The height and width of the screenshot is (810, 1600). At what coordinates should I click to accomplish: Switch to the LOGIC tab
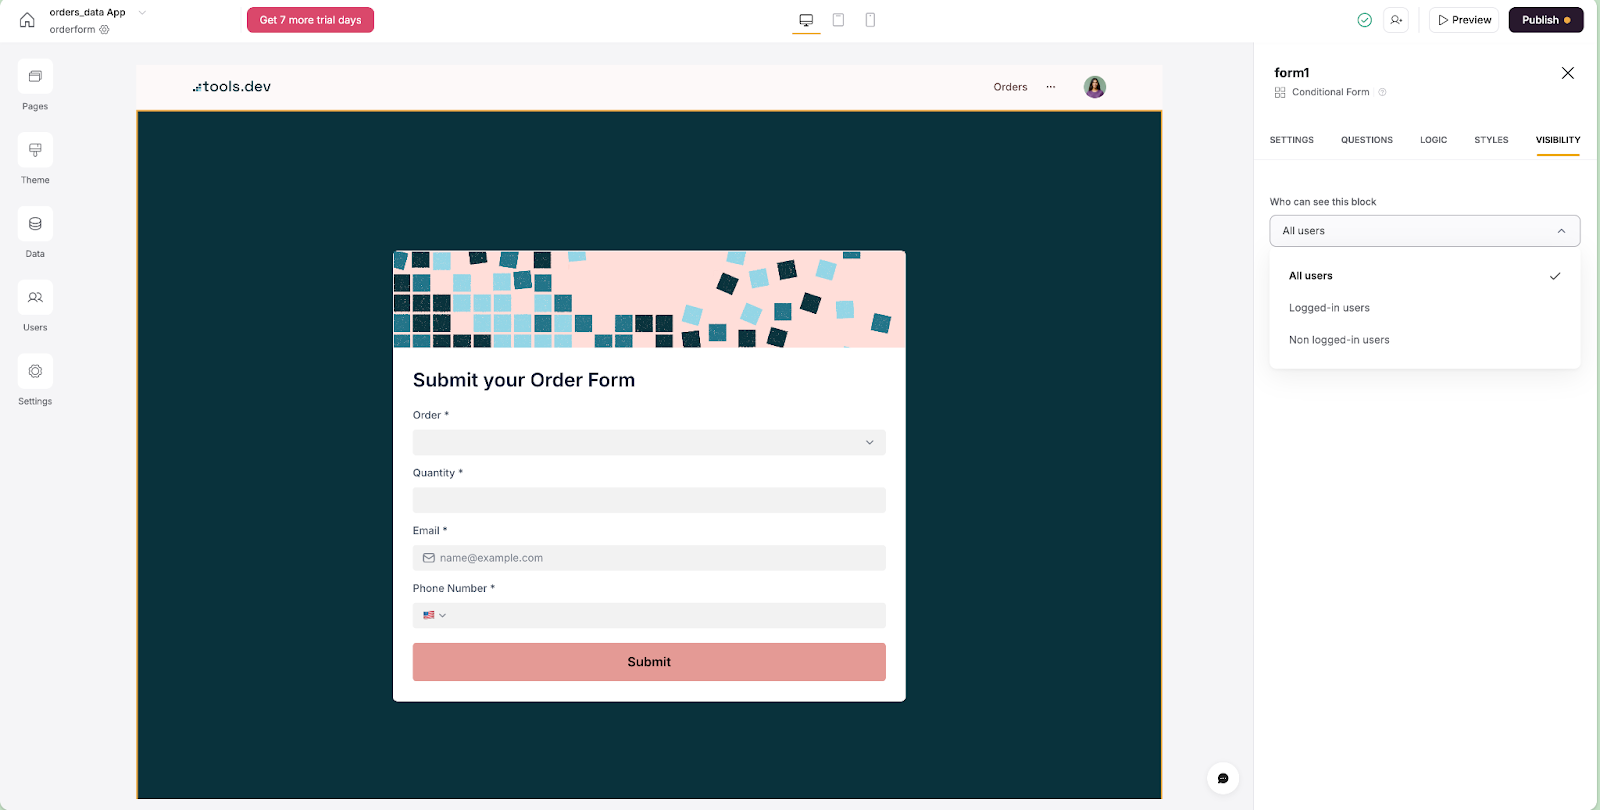click(1433, 140)
